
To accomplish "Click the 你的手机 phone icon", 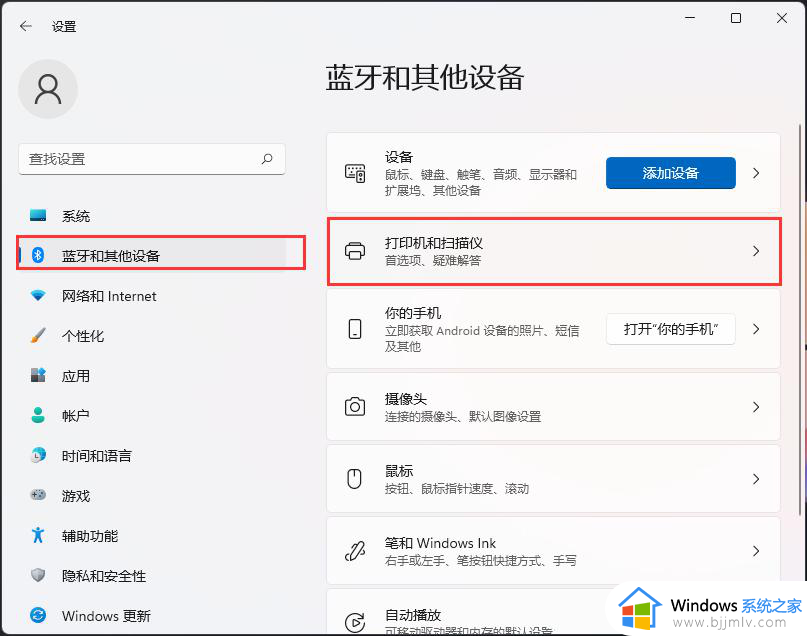I will pos(355,329).
